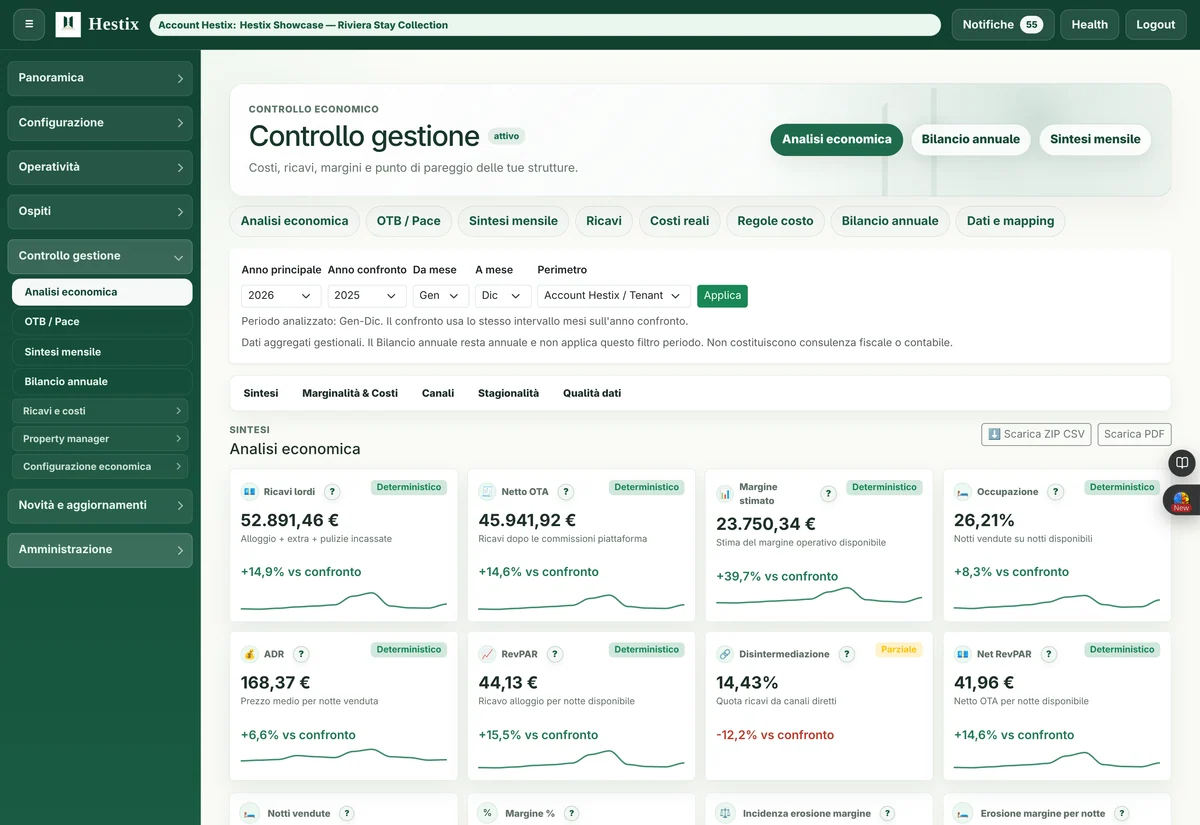Open the book reader side widget
This screenshot has width=1200, height=825.
pos(1183,463)
